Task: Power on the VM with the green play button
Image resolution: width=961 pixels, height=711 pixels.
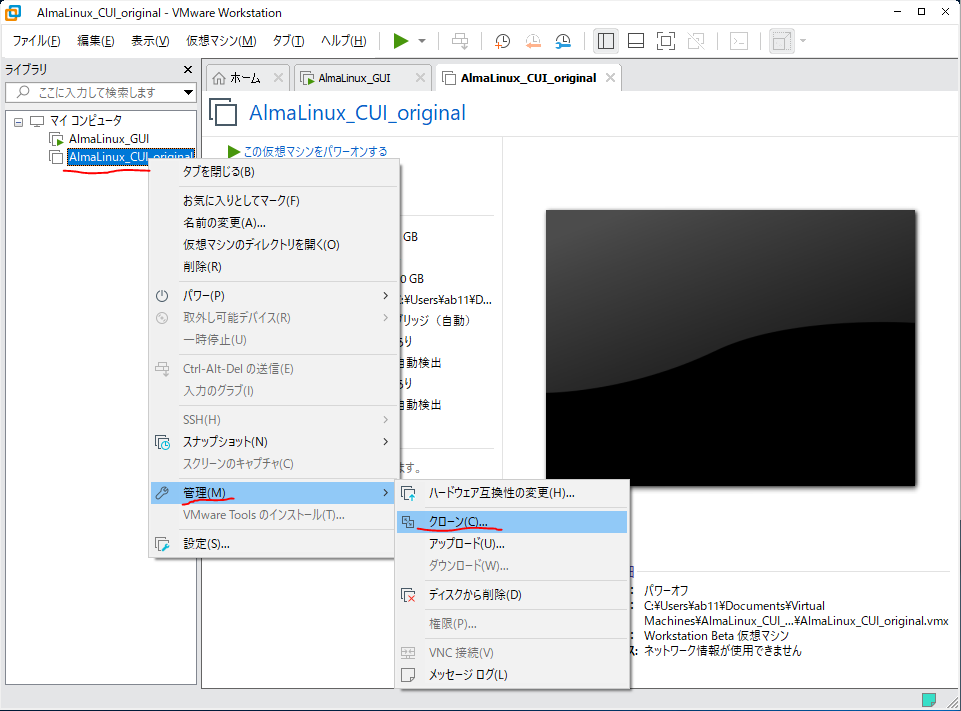Action: tap(401, 41)
